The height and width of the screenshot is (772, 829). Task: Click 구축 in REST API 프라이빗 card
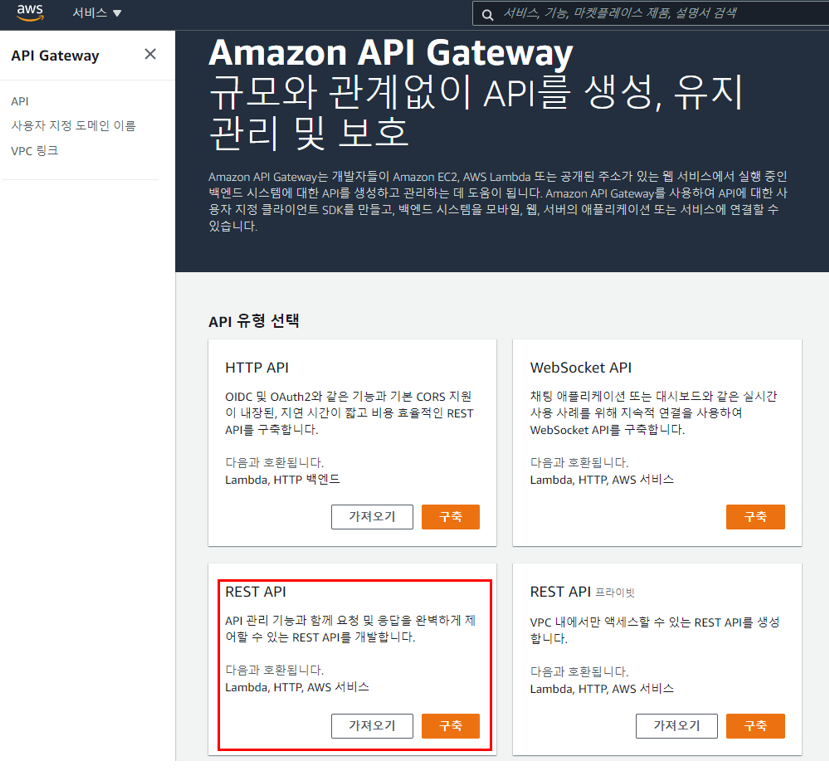pyautogui.click(x=755, y=726)
